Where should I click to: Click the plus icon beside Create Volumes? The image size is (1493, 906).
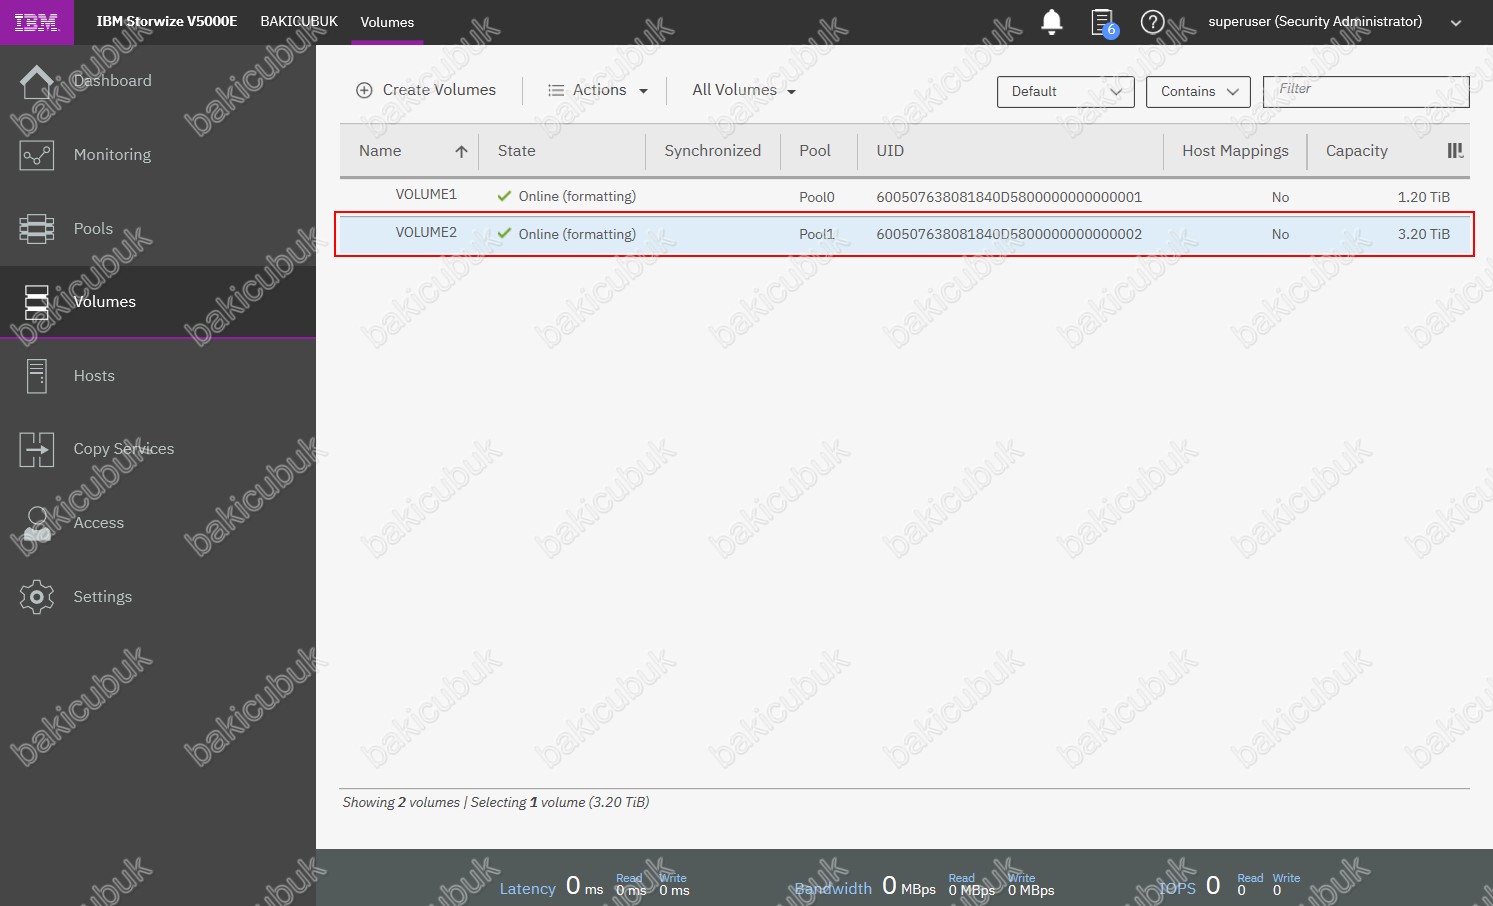[x=365, y=90]
